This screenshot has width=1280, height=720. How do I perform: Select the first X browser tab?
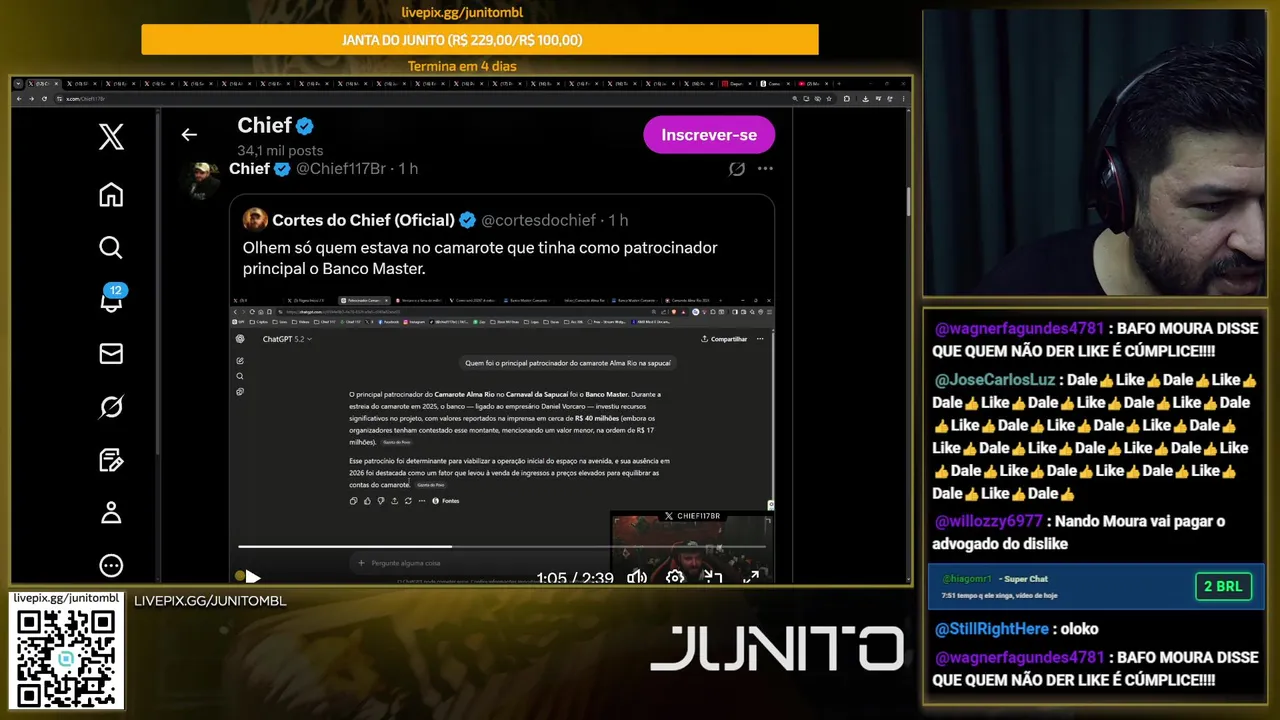coord(44,84)
